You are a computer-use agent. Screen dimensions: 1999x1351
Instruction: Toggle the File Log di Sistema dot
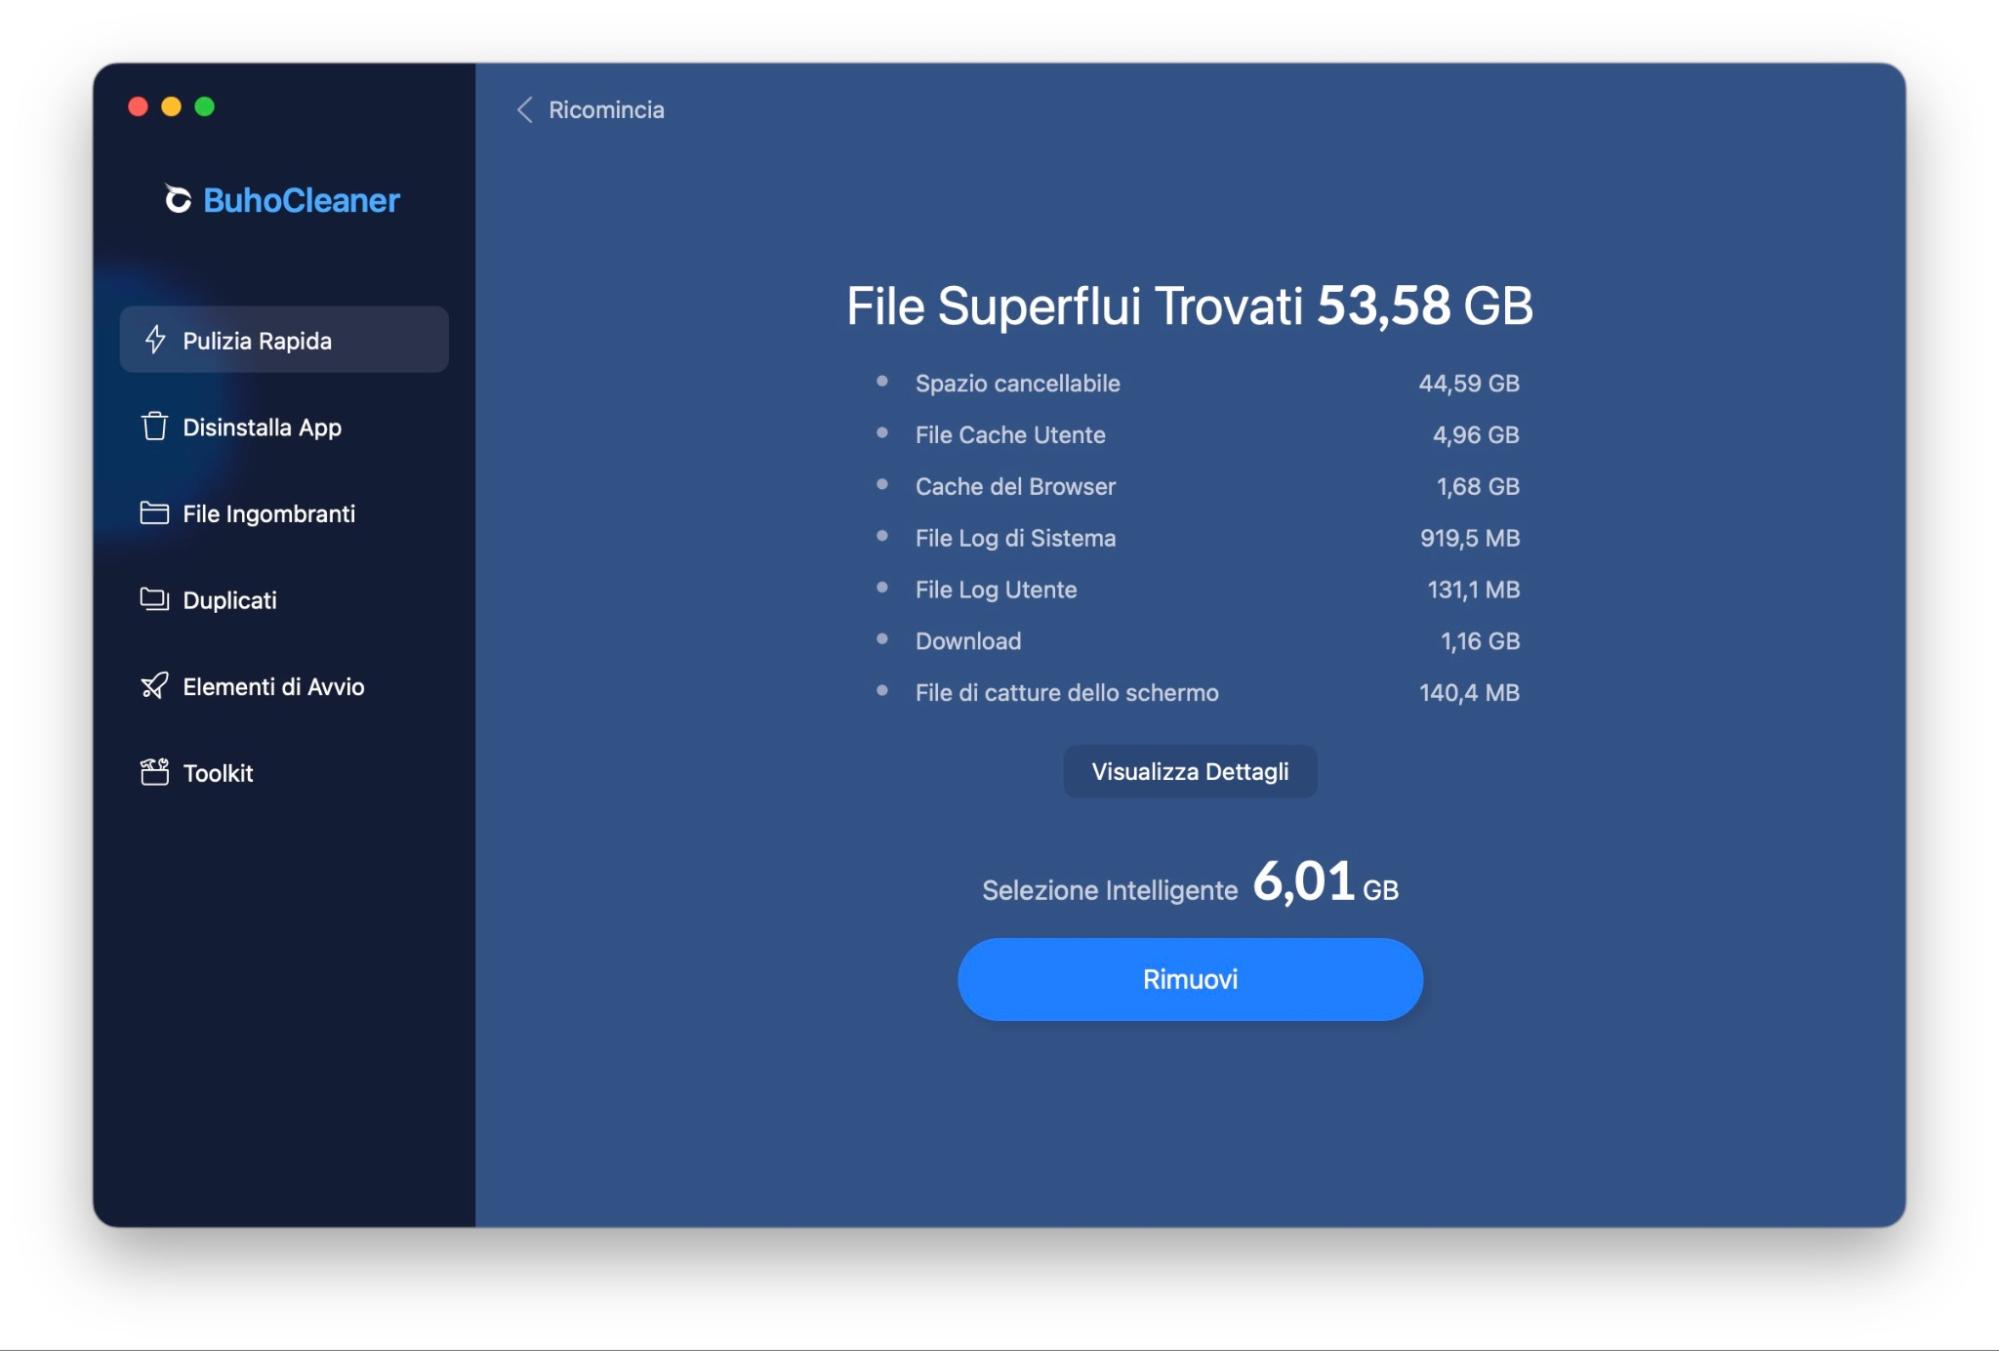[x=881, y=537]
